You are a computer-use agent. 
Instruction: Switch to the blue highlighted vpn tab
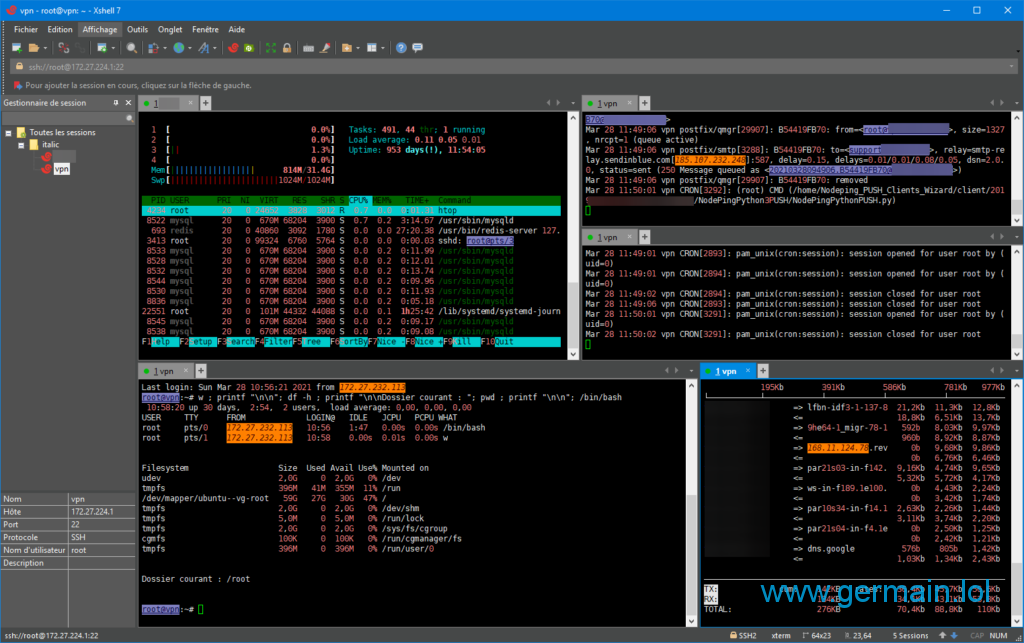pos(727,371)
